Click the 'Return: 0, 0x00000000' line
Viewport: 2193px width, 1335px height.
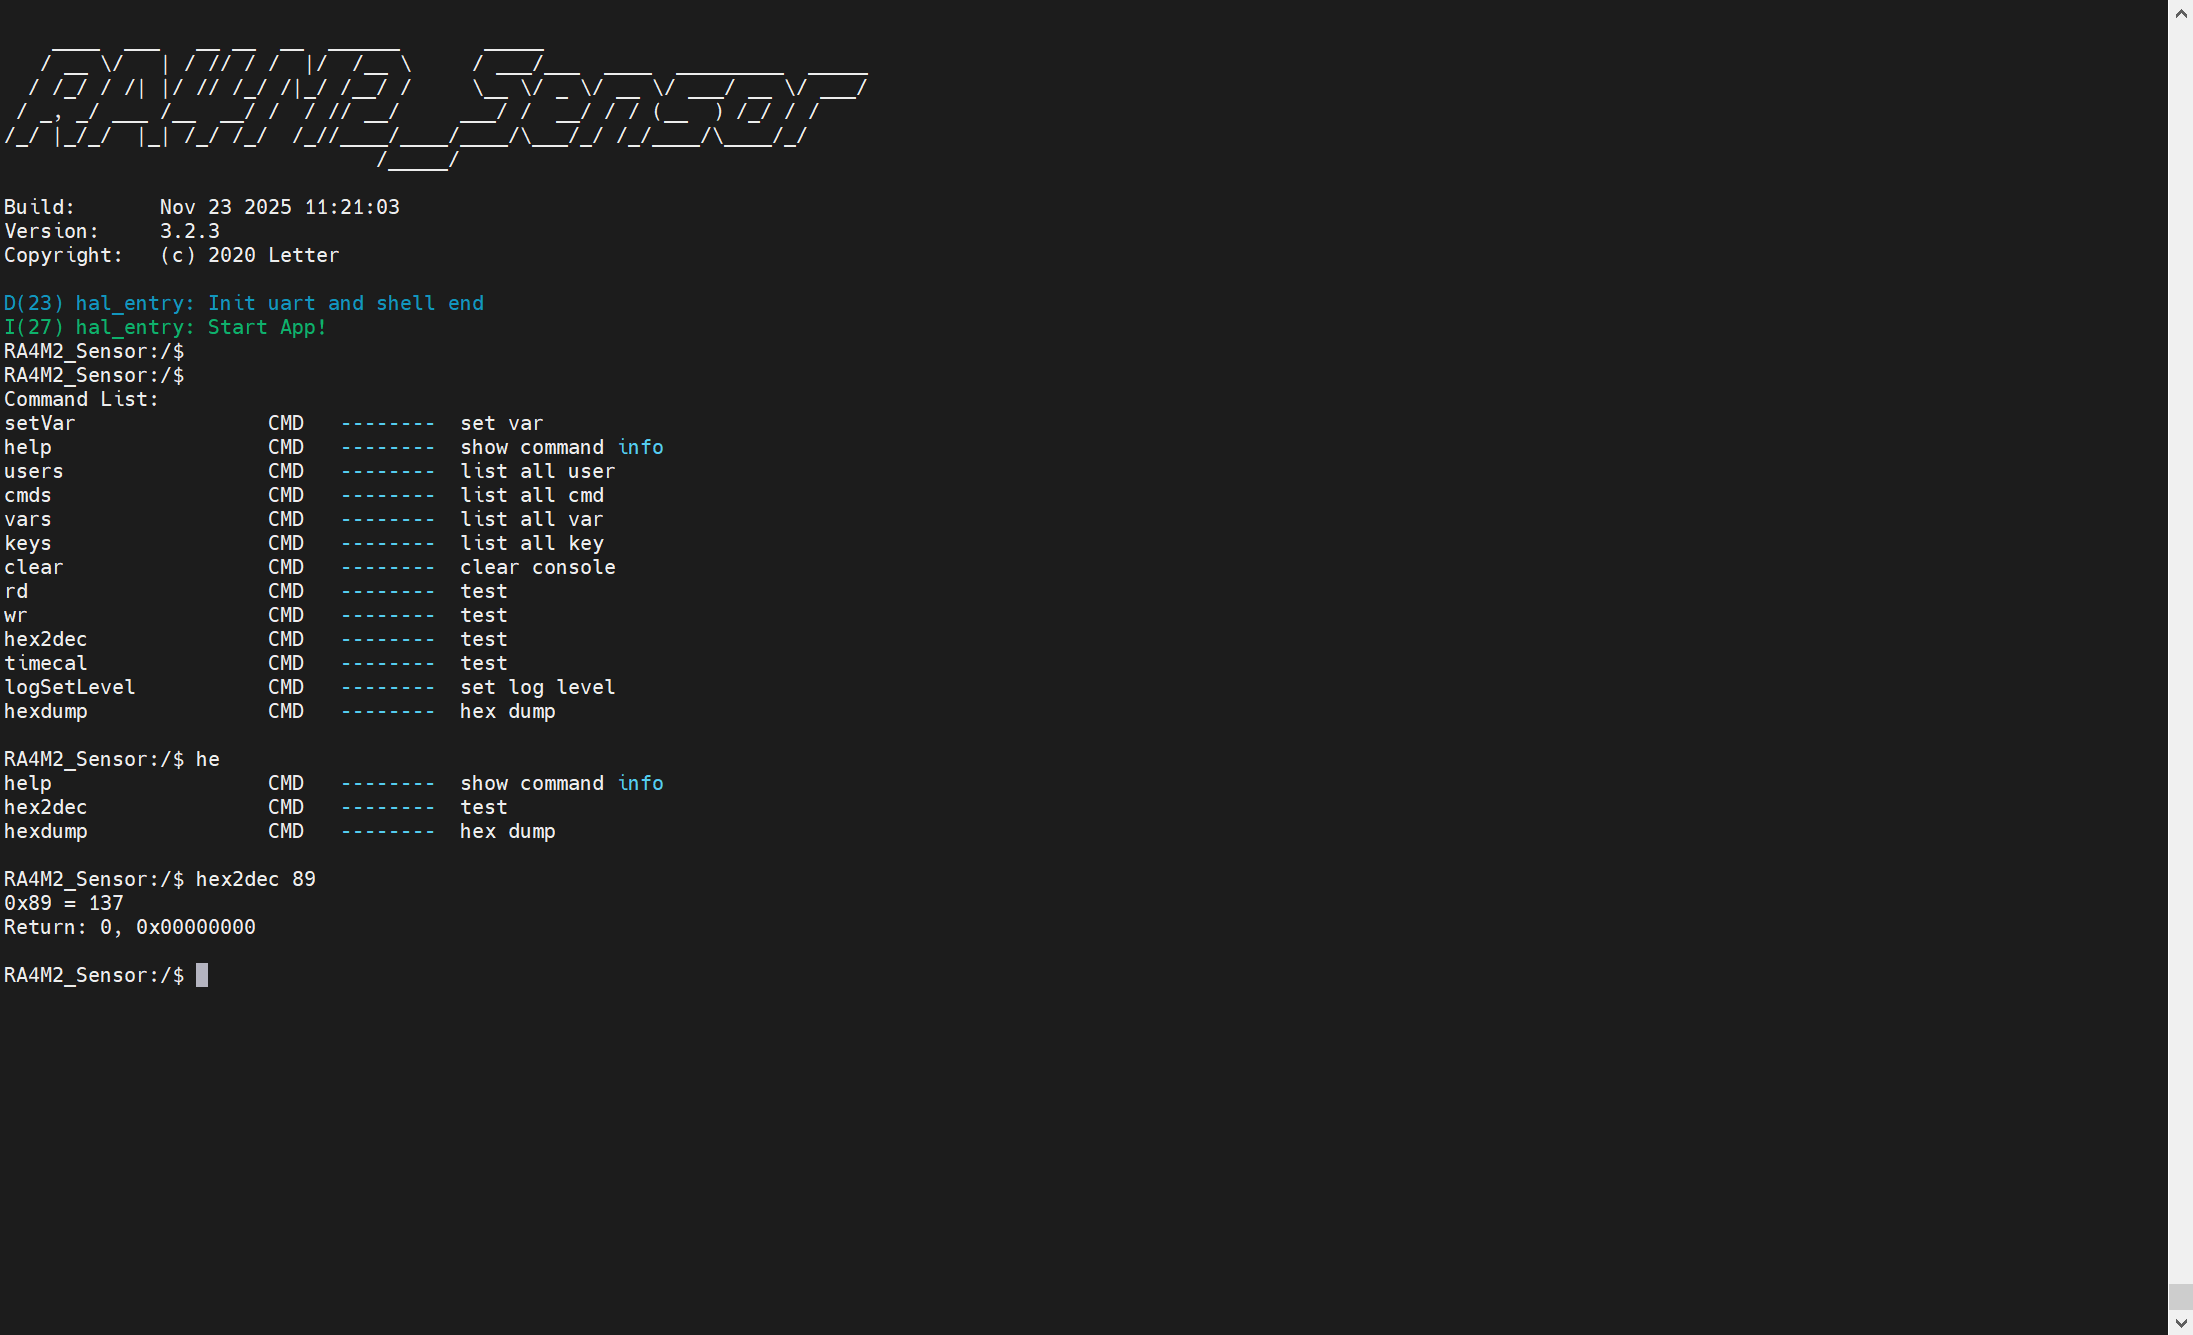coord(130,927)
